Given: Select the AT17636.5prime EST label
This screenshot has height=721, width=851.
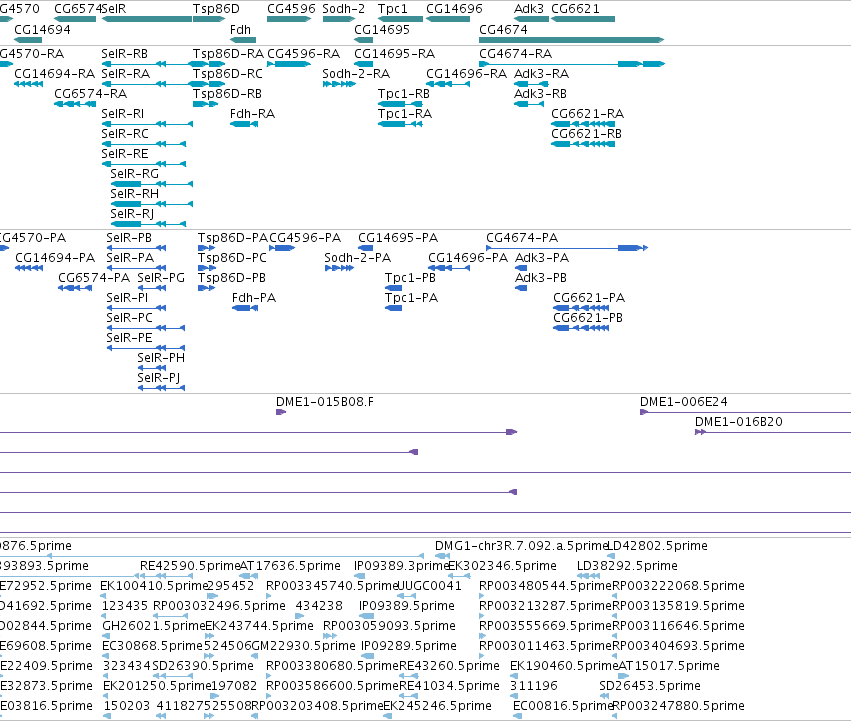Looking at the screenshot, I should 290,566.
